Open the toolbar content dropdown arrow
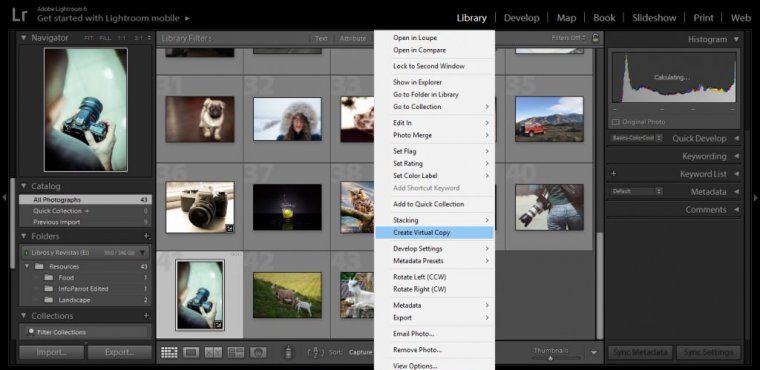 (x=594, y=353)
